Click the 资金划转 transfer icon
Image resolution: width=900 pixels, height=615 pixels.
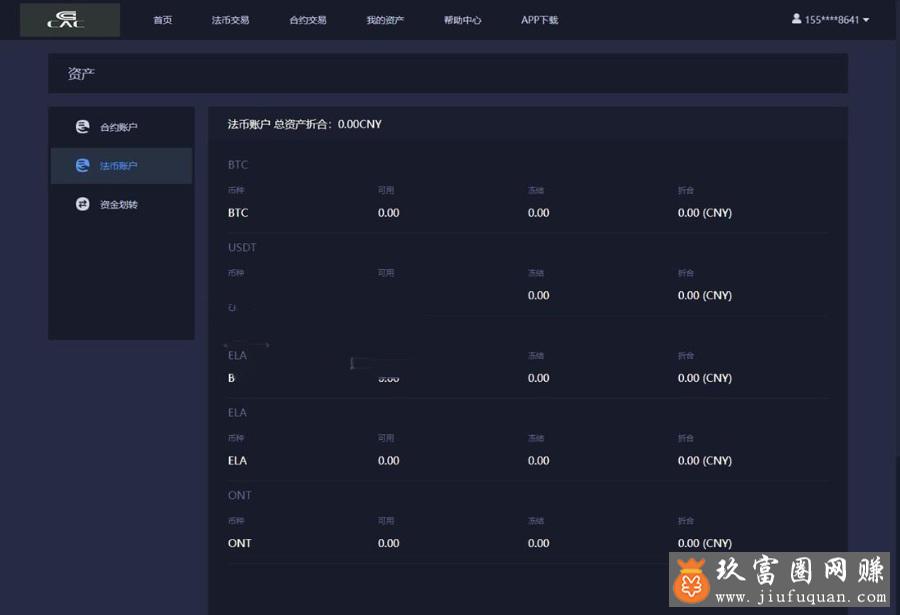[83, 204]
